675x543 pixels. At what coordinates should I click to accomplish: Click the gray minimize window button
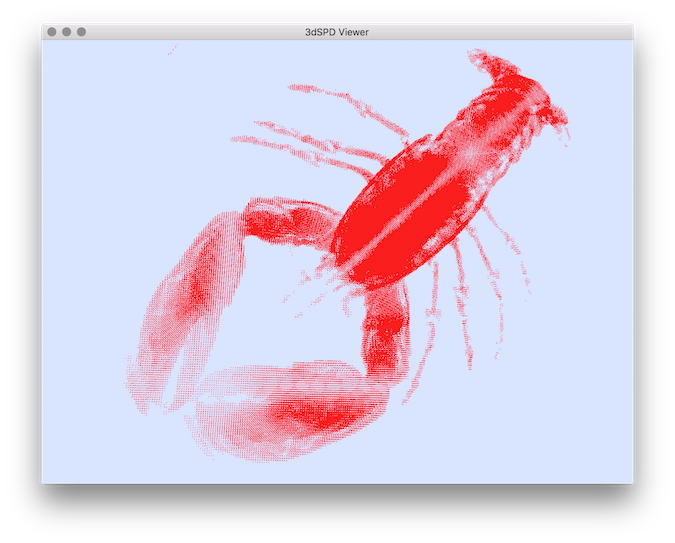coord(67,32)
